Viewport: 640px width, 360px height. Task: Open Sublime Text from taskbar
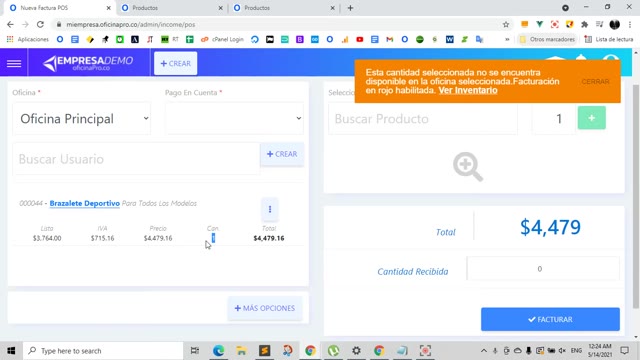264,351
